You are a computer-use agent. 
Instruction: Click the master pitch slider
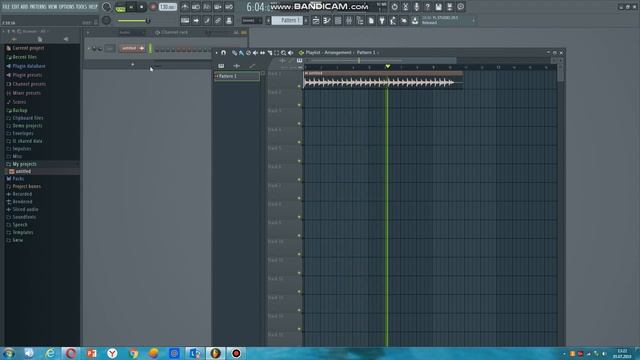[x=134, y=21]
